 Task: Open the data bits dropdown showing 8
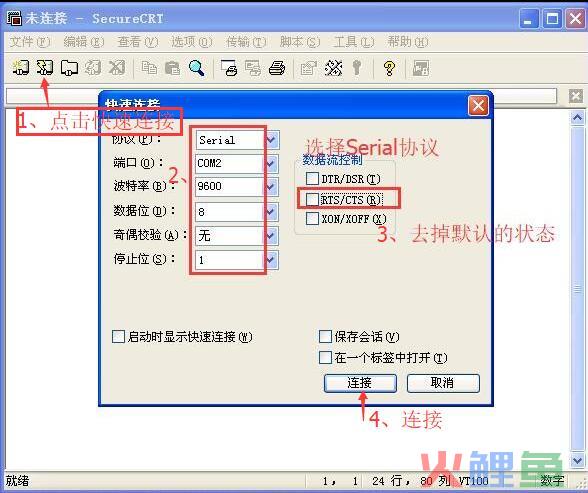pos(272,212)
